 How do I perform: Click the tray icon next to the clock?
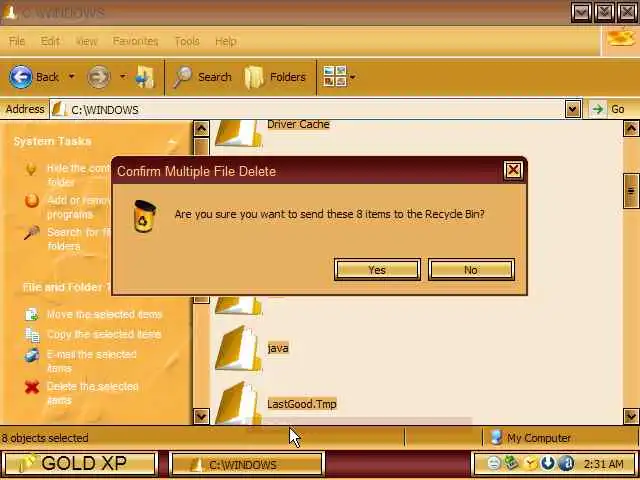pyautogui.click(x=566, y=463)
